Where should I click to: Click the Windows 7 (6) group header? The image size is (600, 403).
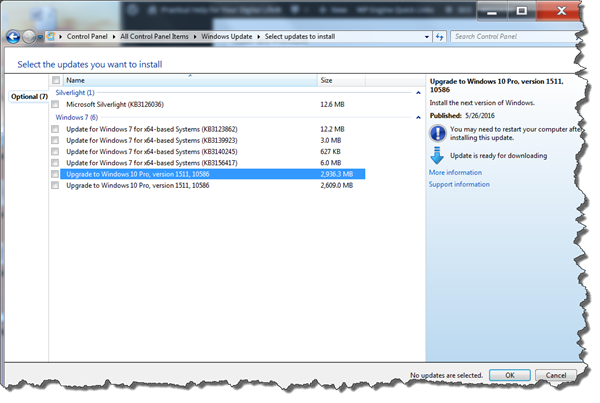[77, 117]
